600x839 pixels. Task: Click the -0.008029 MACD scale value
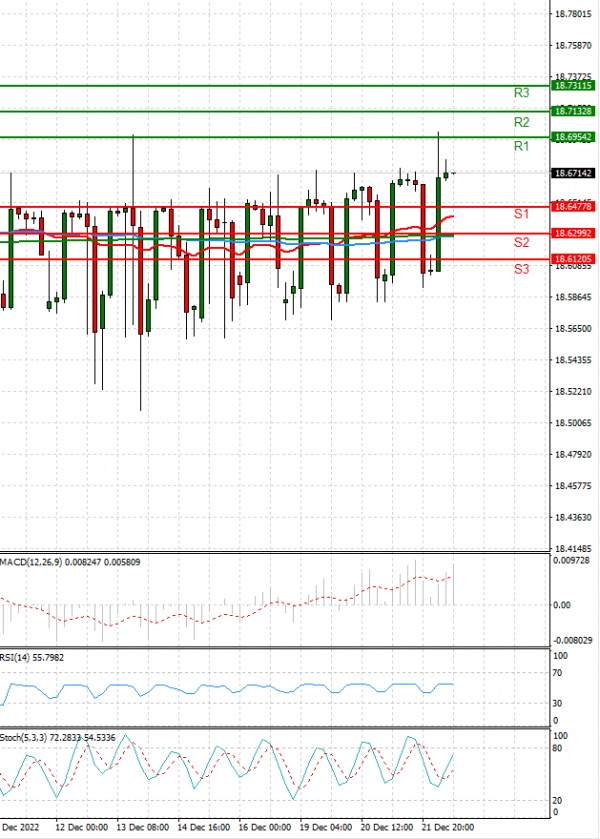573,640
